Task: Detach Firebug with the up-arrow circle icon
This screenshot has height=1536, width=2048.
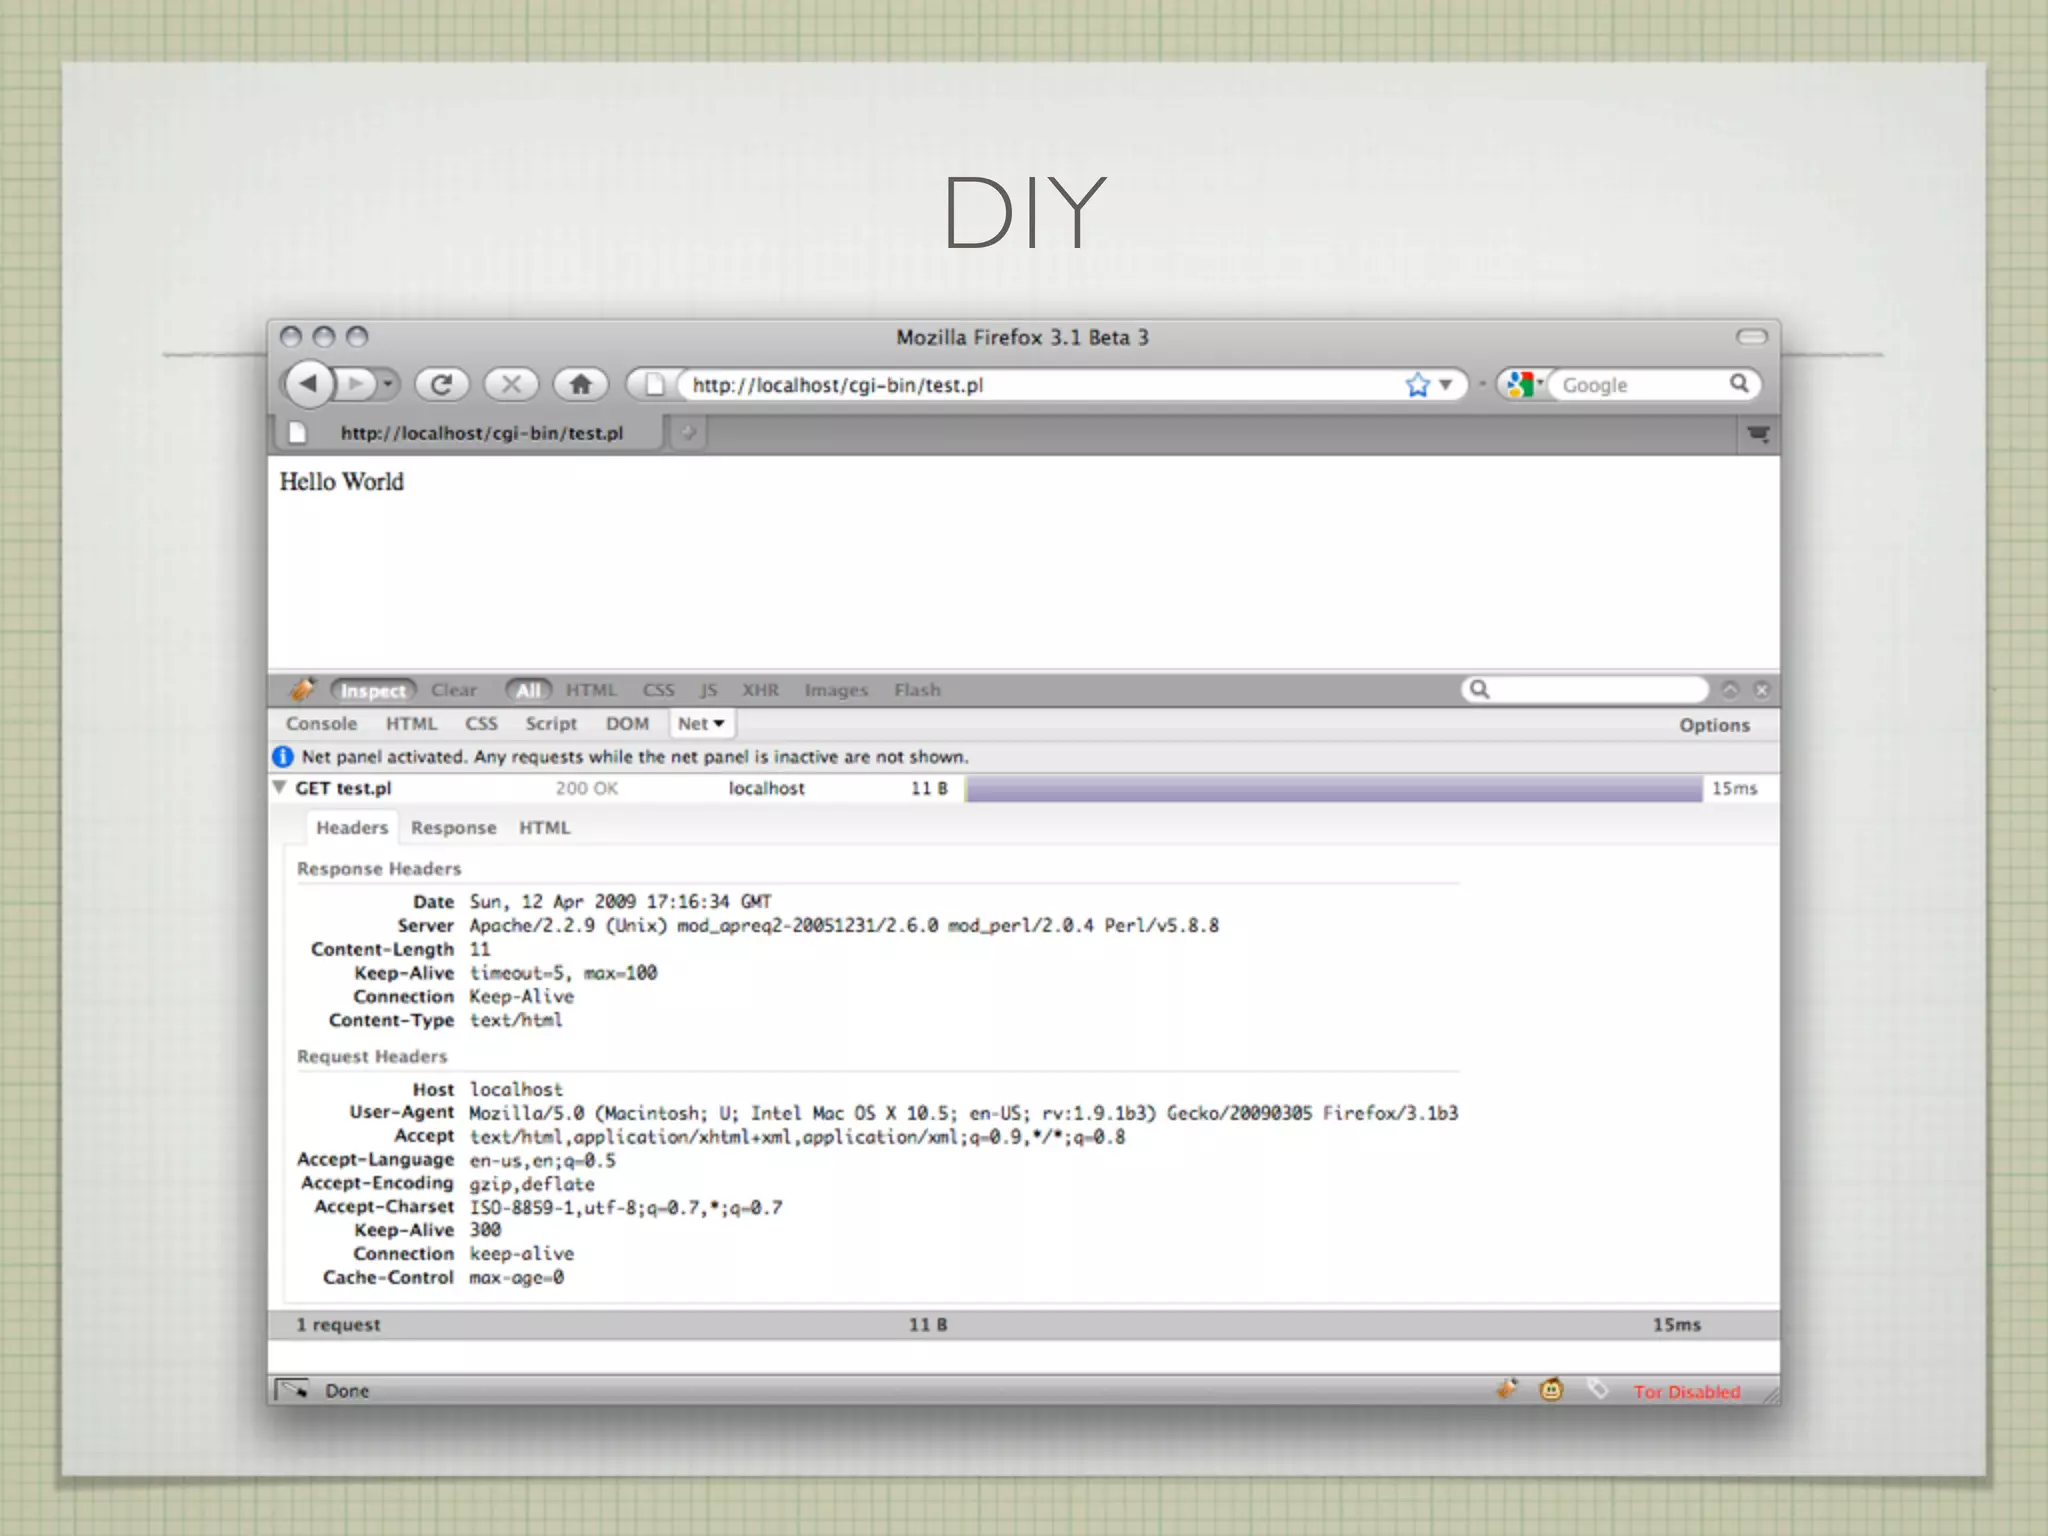Action: click(x=1730, y=690)
